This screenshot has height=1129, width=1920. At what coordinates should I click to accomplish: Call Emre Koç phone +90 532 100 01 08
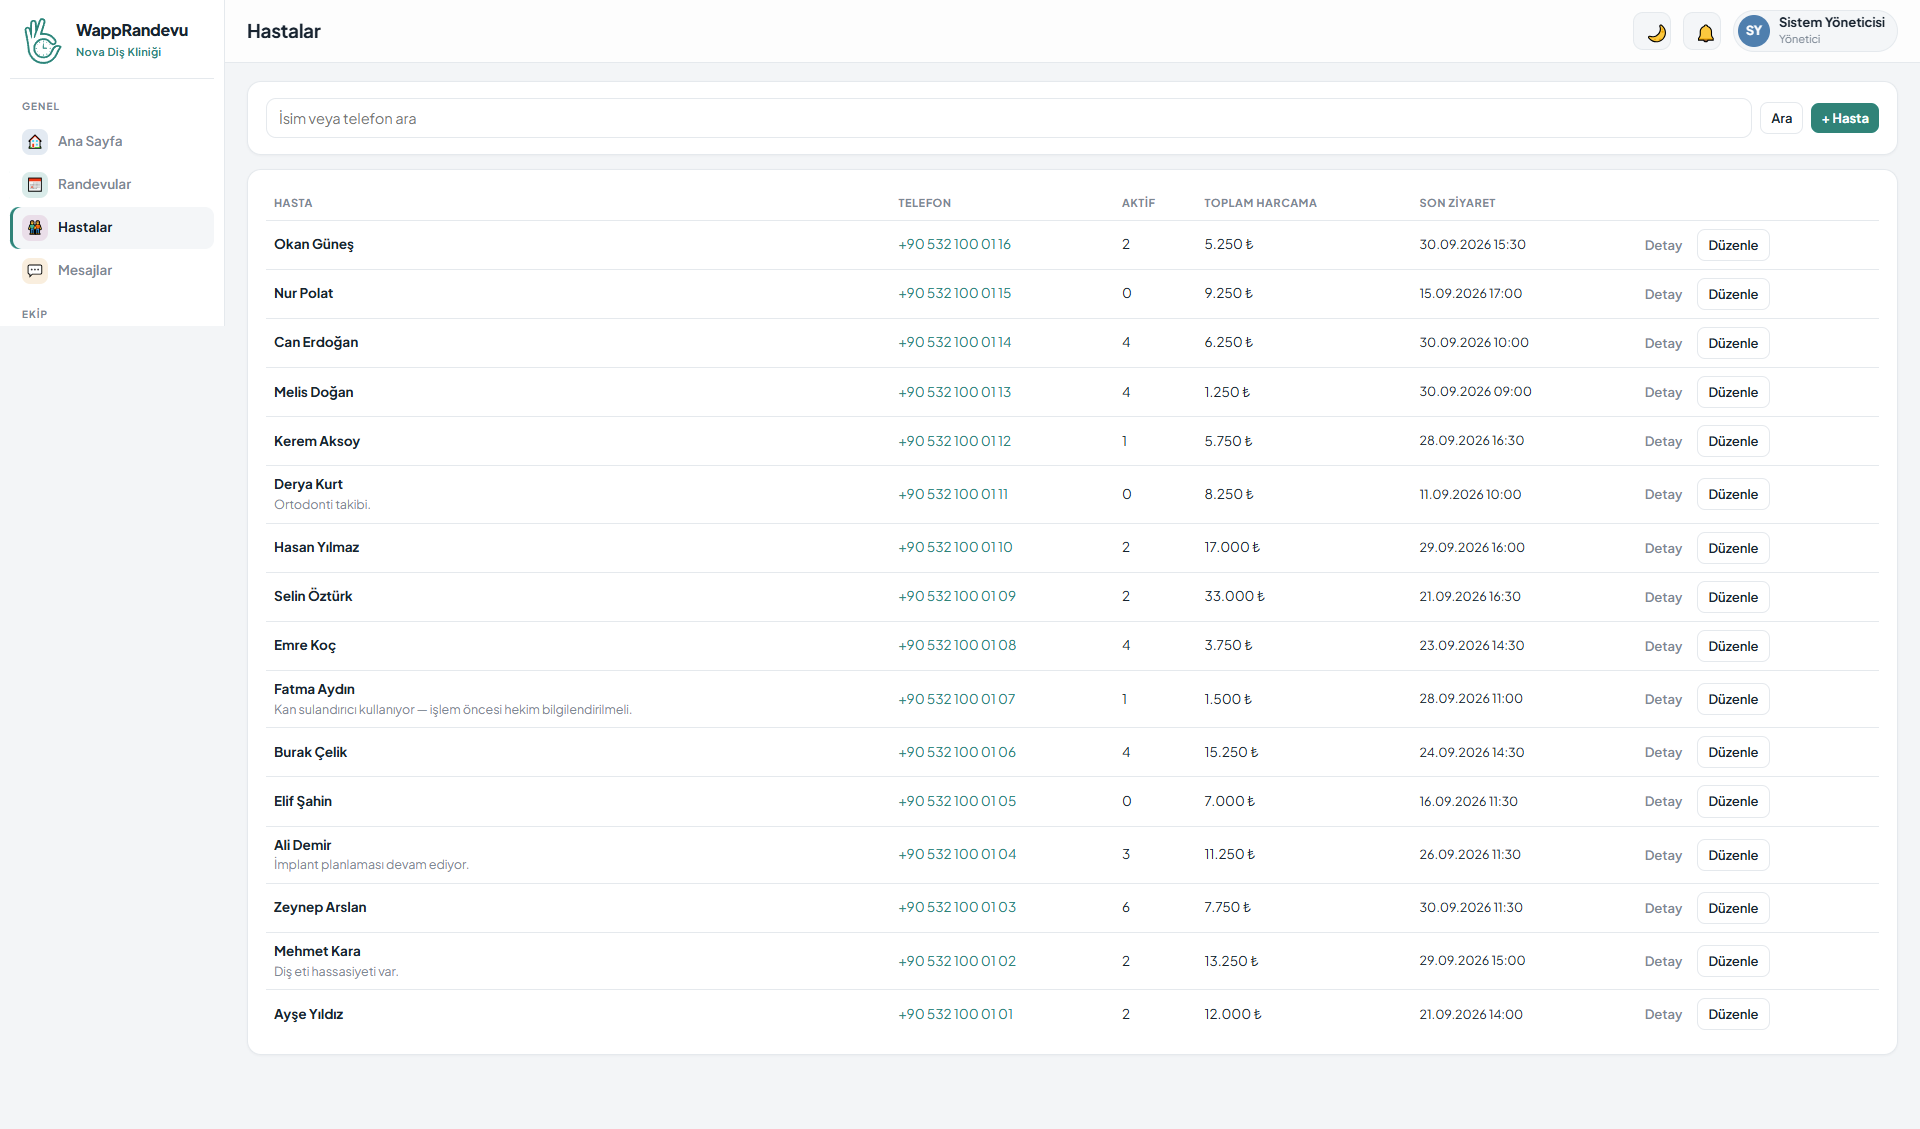pos(957,645)
